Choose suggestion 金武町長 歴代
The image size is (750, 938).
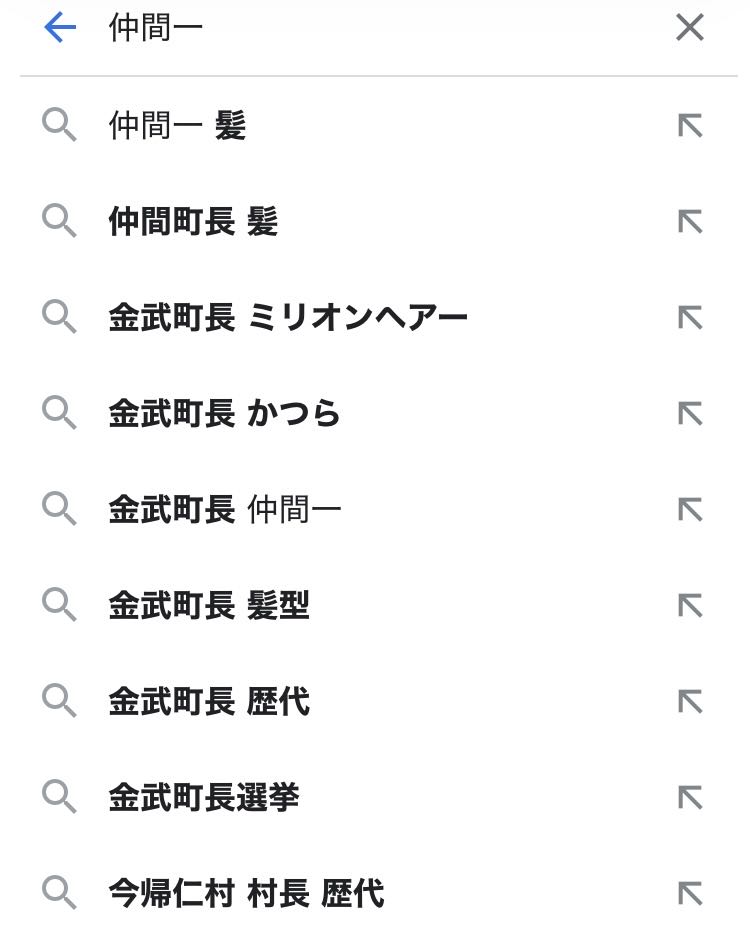pyautogui.click(x=209, y=702)
